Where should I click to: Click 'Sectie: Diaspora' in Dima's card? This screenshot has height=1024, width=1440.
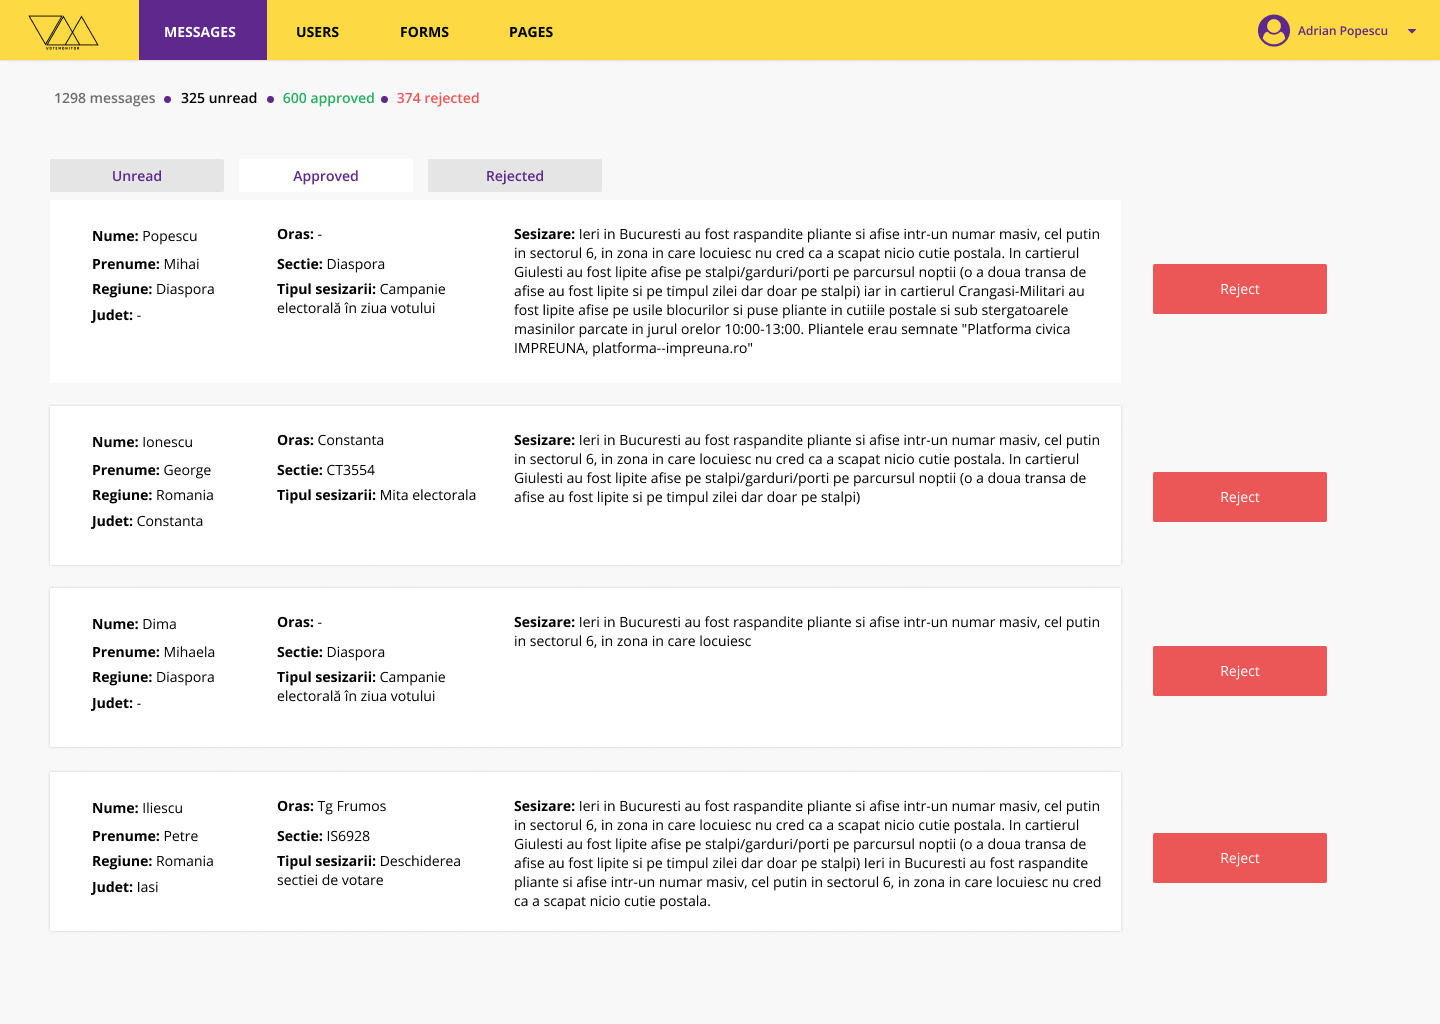point(331,652)
